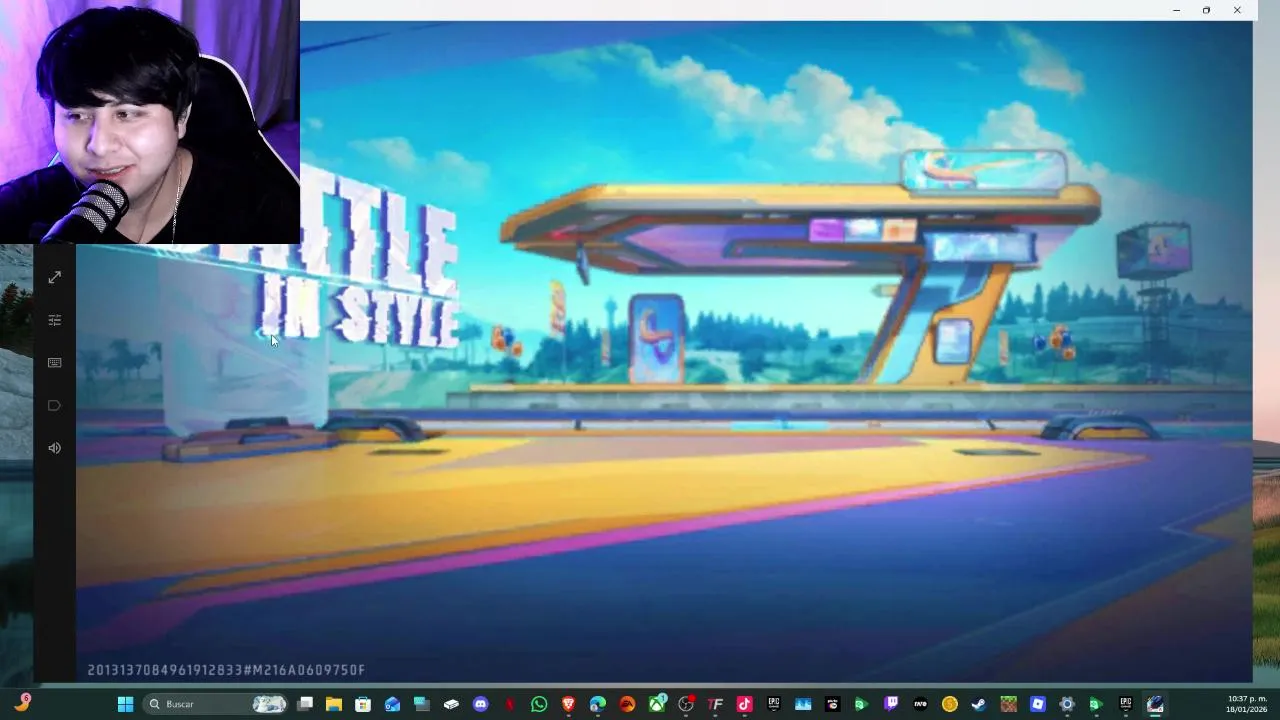
Task: Open the TF app taskbar icon
Action: pyautogui.click(x=715, y=704)
